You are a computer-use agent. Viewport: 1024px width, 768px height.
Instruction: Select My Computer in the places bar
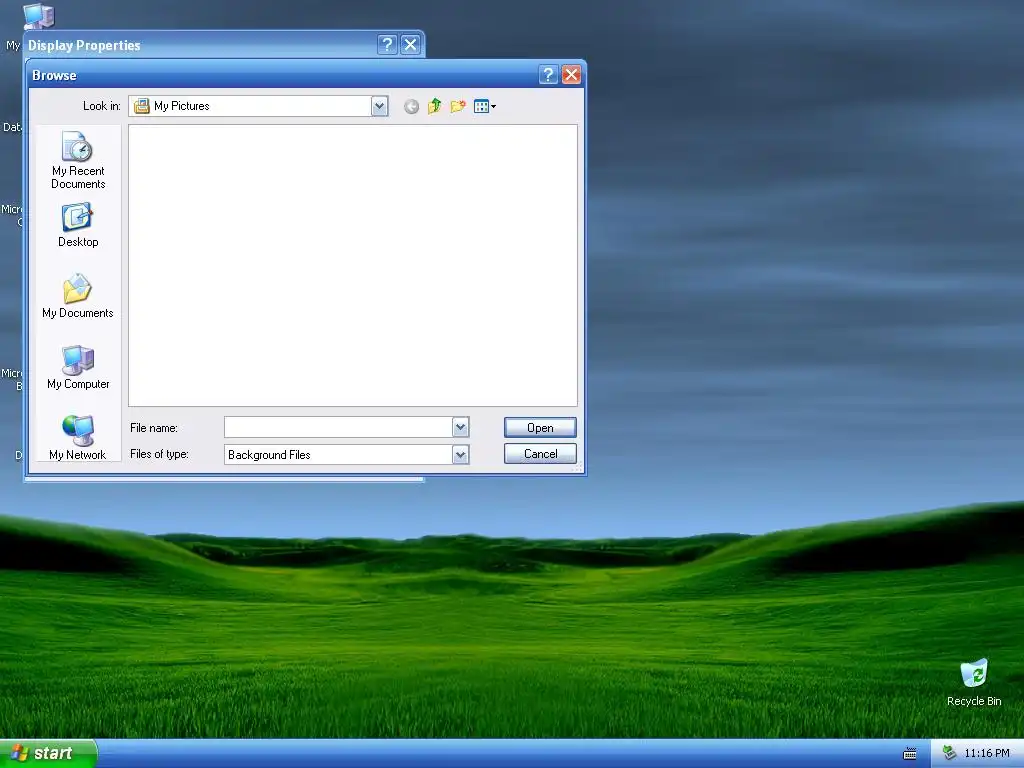click(x=78, y=367)
